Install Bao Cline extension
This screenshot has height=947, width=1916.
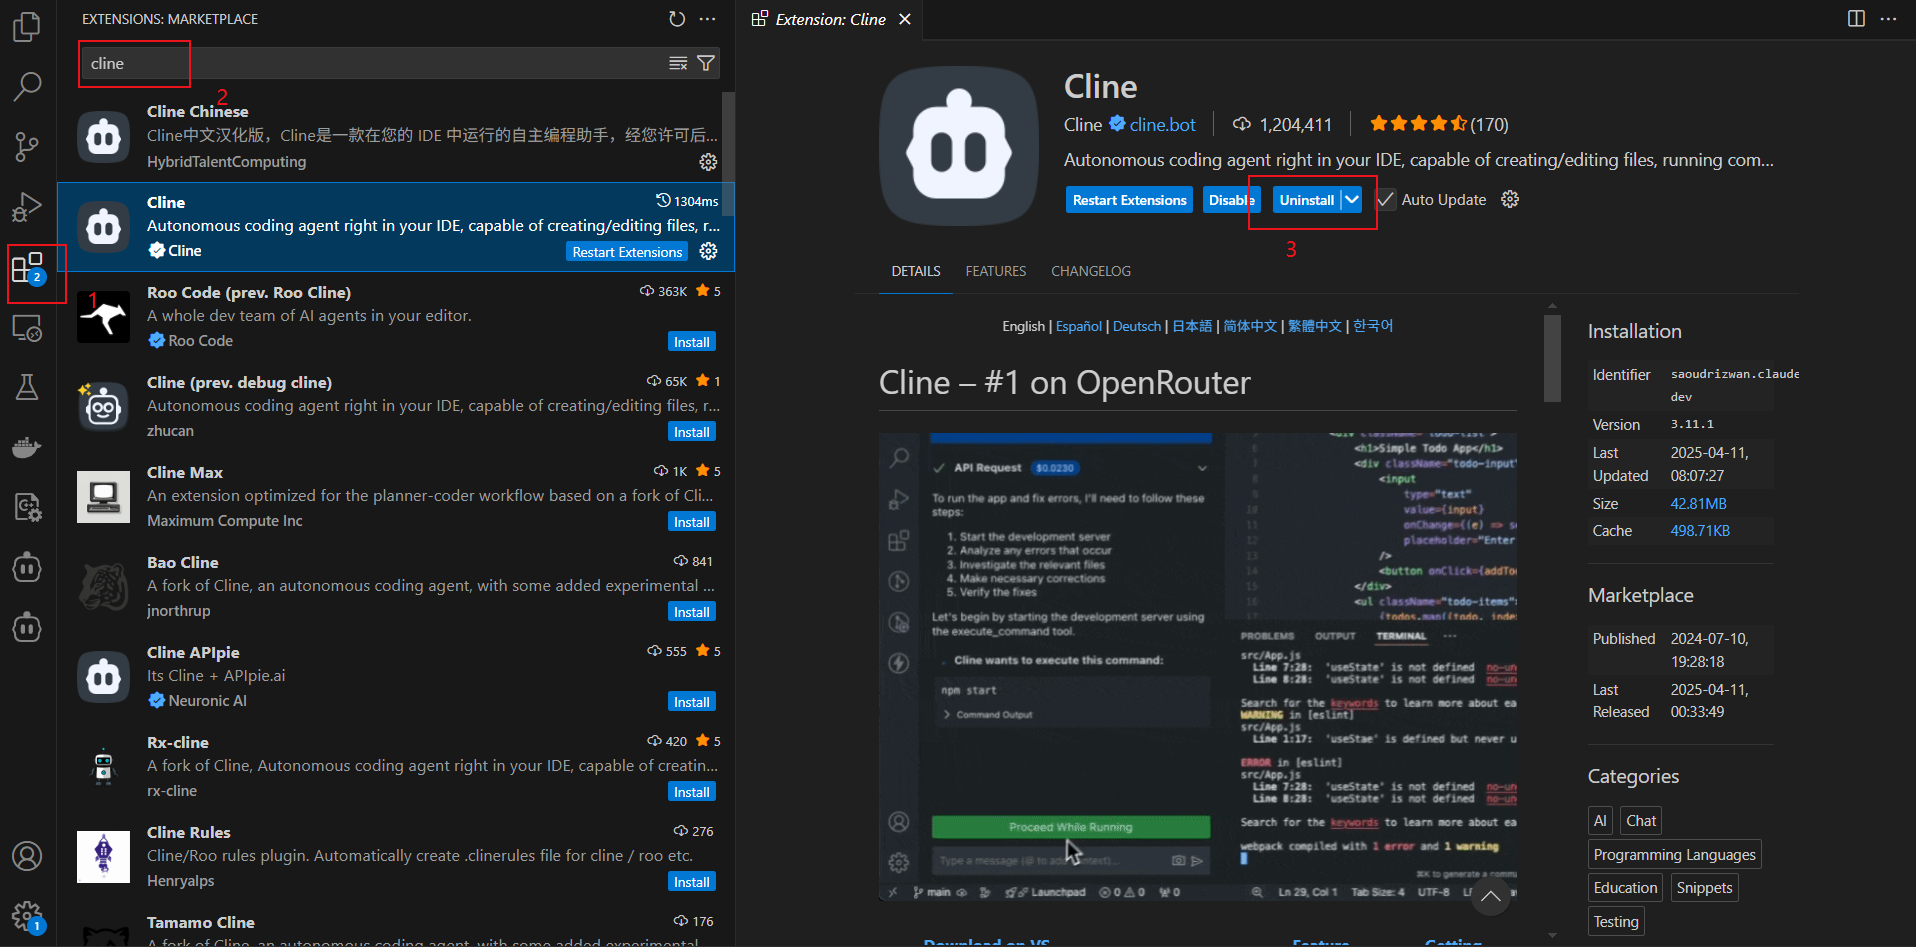click(691, 612)
